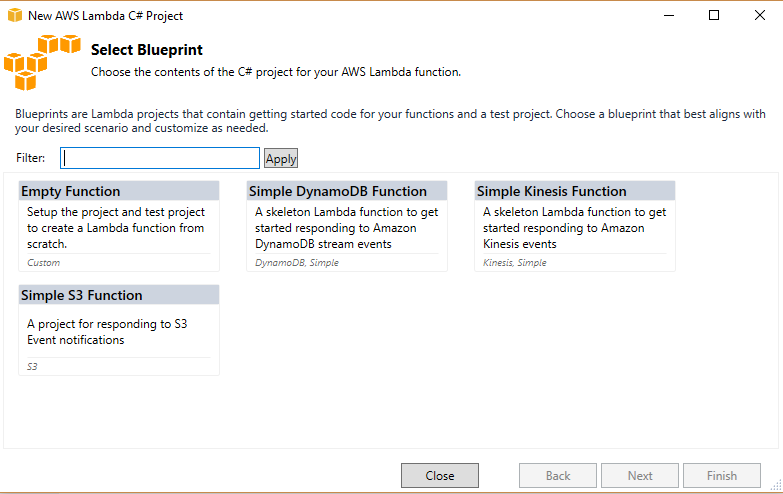Viewport: 783px width, 494px height.
Task: Click the resize grip at window corner
Action: coord(776,486)
